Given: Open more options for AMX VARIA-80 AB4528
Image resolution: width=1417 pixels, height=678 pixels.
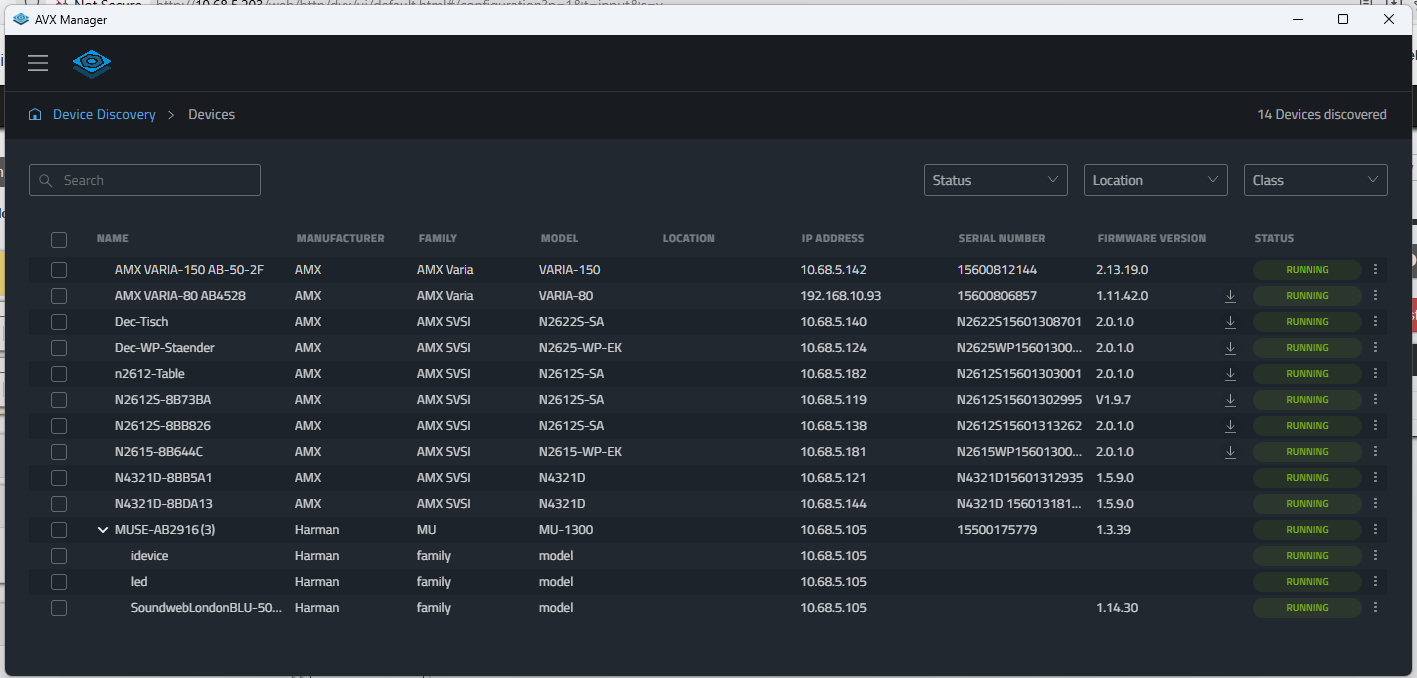Looking at the screenshot, I should pos(1376,296).
